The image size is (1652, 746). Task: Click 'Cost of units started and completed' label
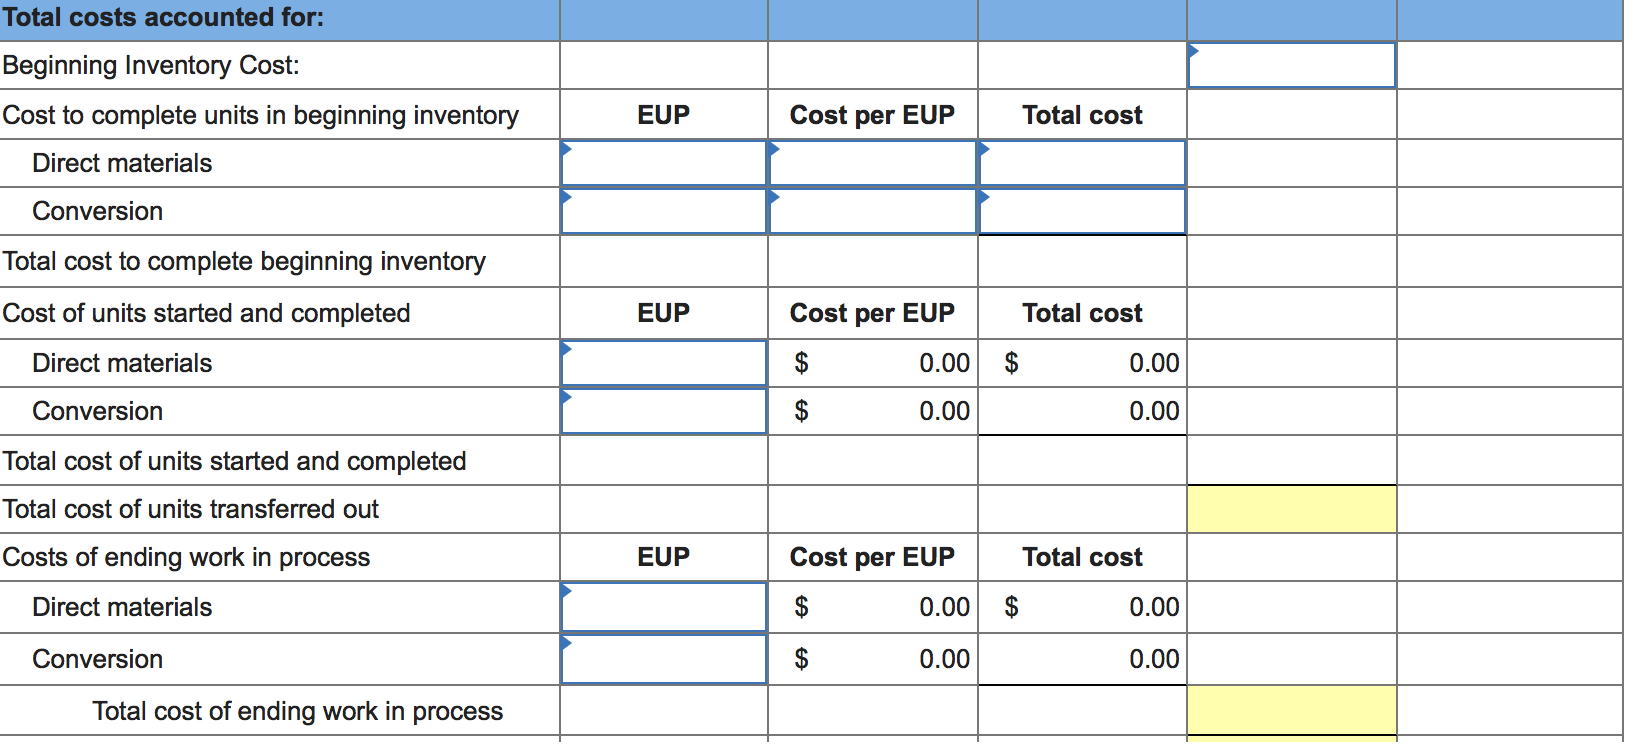point(206,313)
